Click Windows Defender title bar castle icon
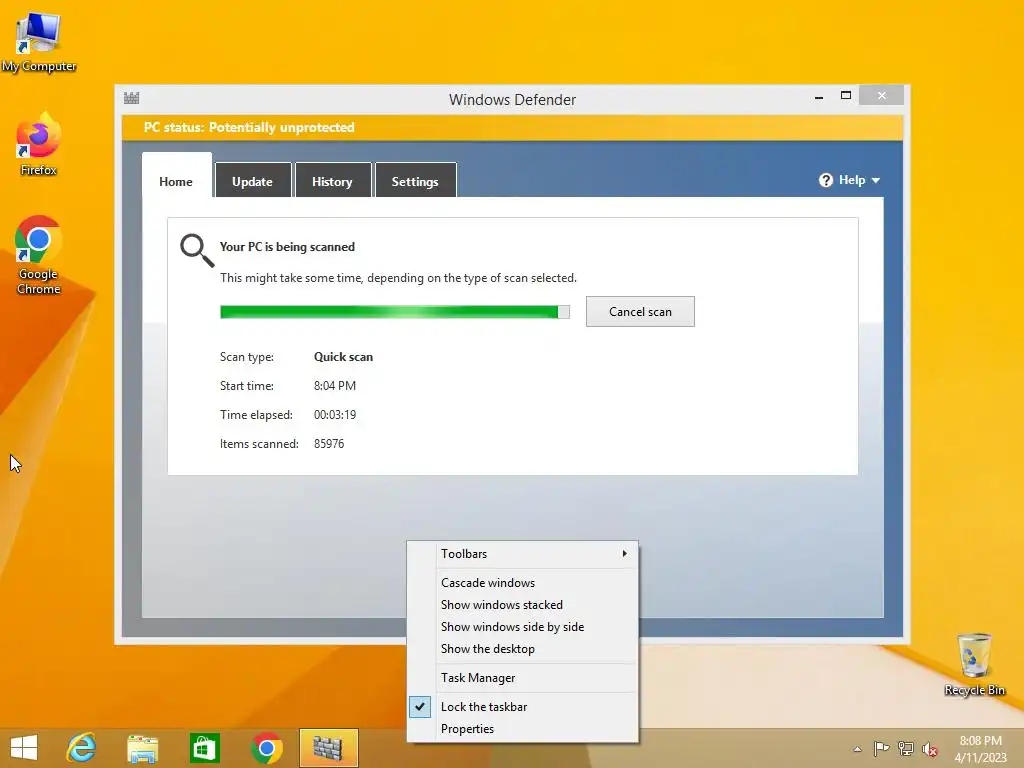1024x768 pixels. (131, 99)
